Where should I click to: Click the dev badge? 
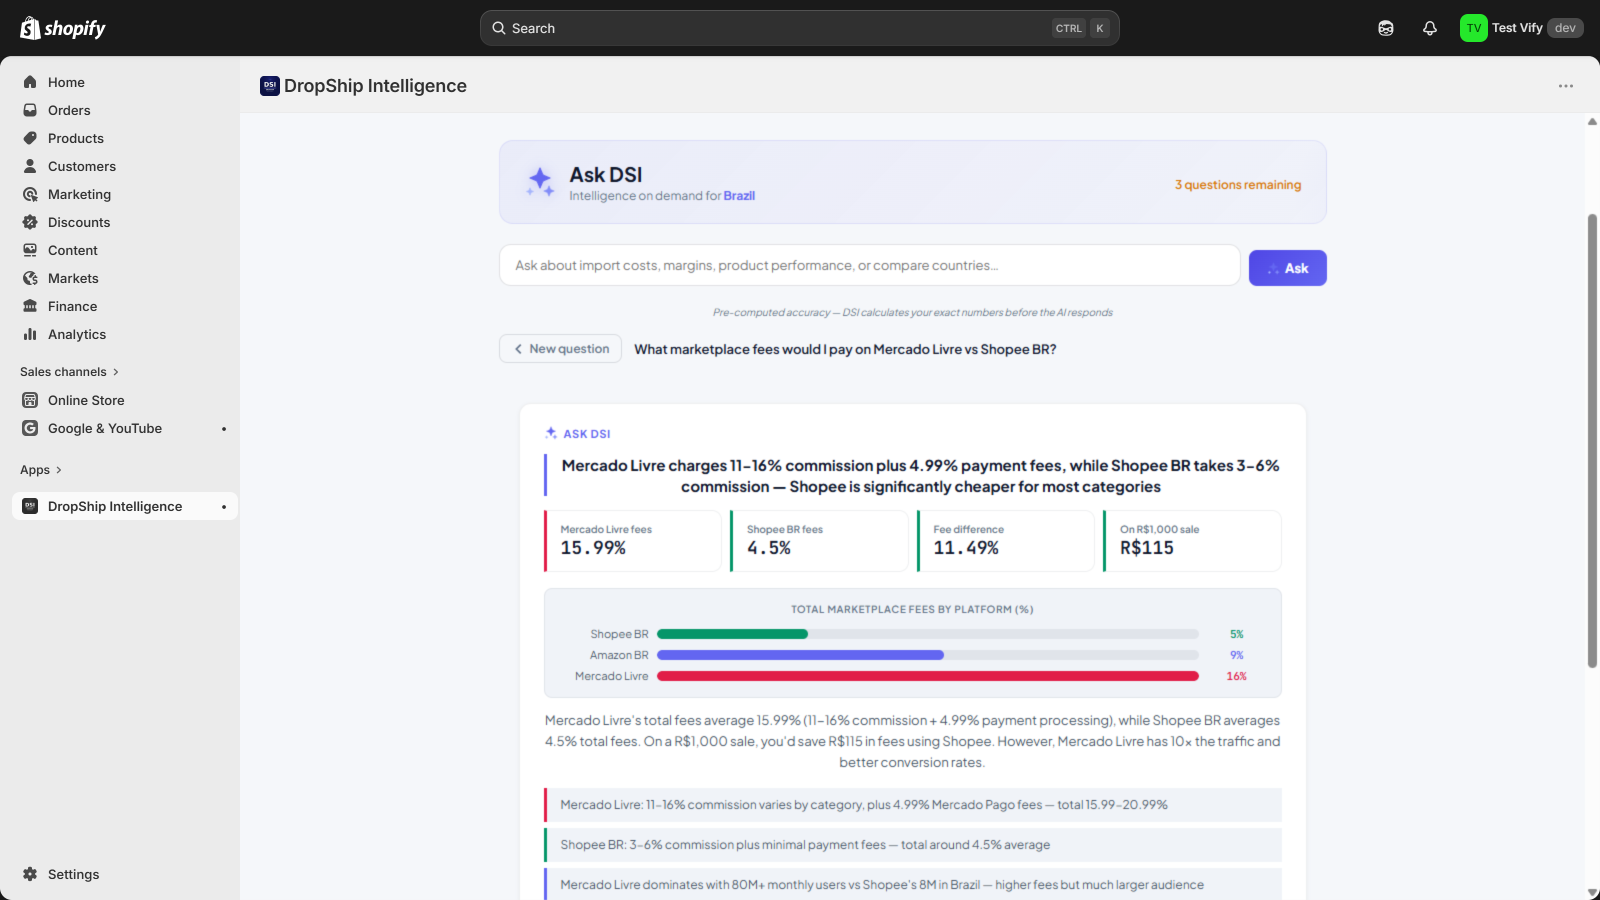[x=1565, y=28]
